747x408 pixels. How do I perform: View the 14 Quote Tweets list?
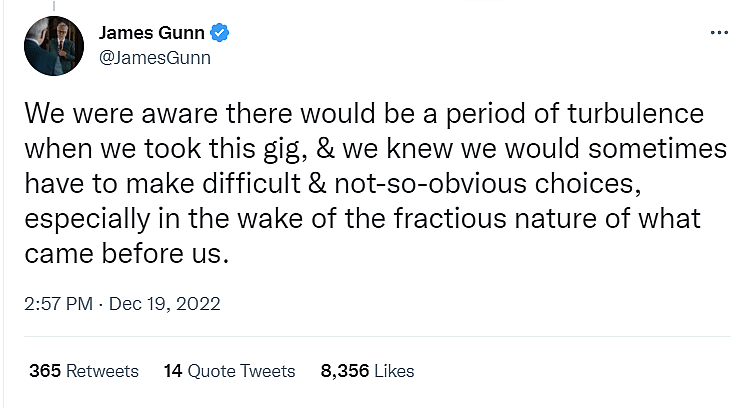pos(229,371)
